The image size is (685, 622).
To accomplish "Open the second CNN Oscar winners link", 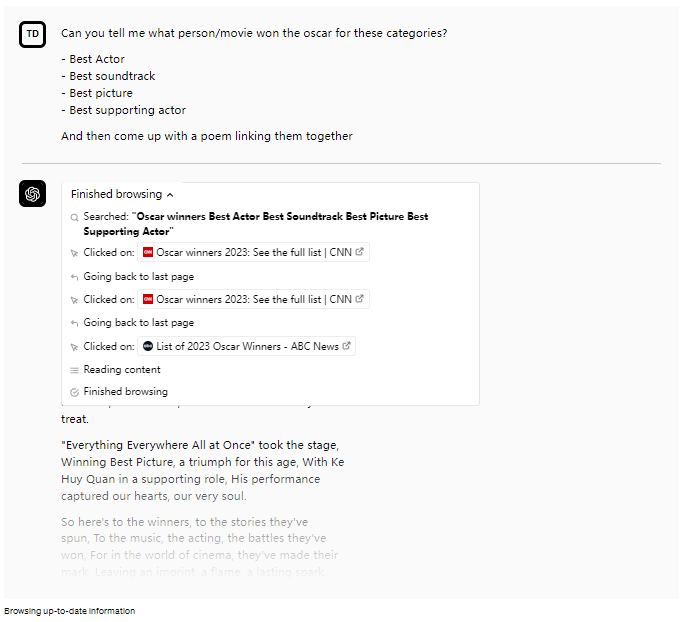I will (254, 299).
